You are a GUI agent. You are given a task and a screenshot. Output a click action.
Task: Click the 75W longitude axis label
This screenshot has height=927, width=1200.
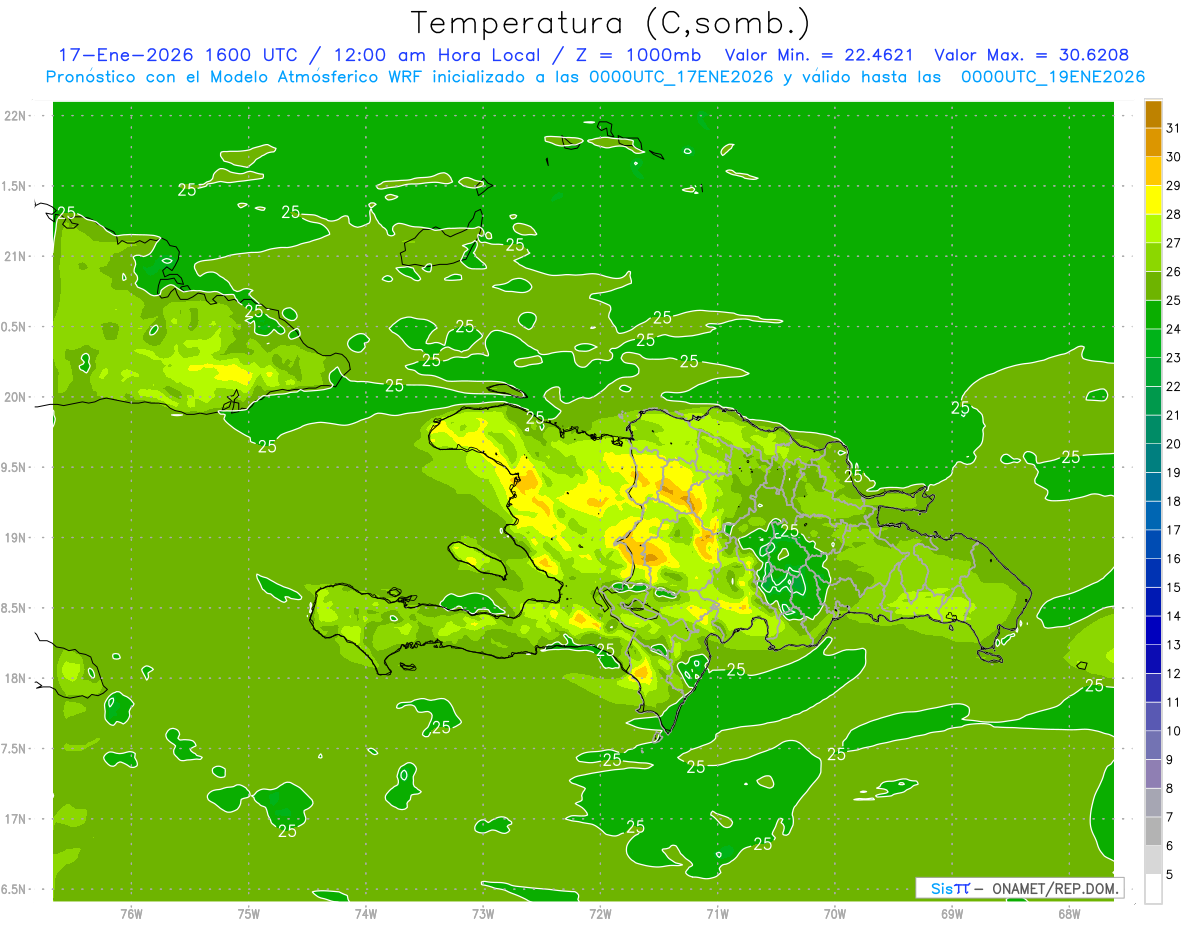click(249, 913)
